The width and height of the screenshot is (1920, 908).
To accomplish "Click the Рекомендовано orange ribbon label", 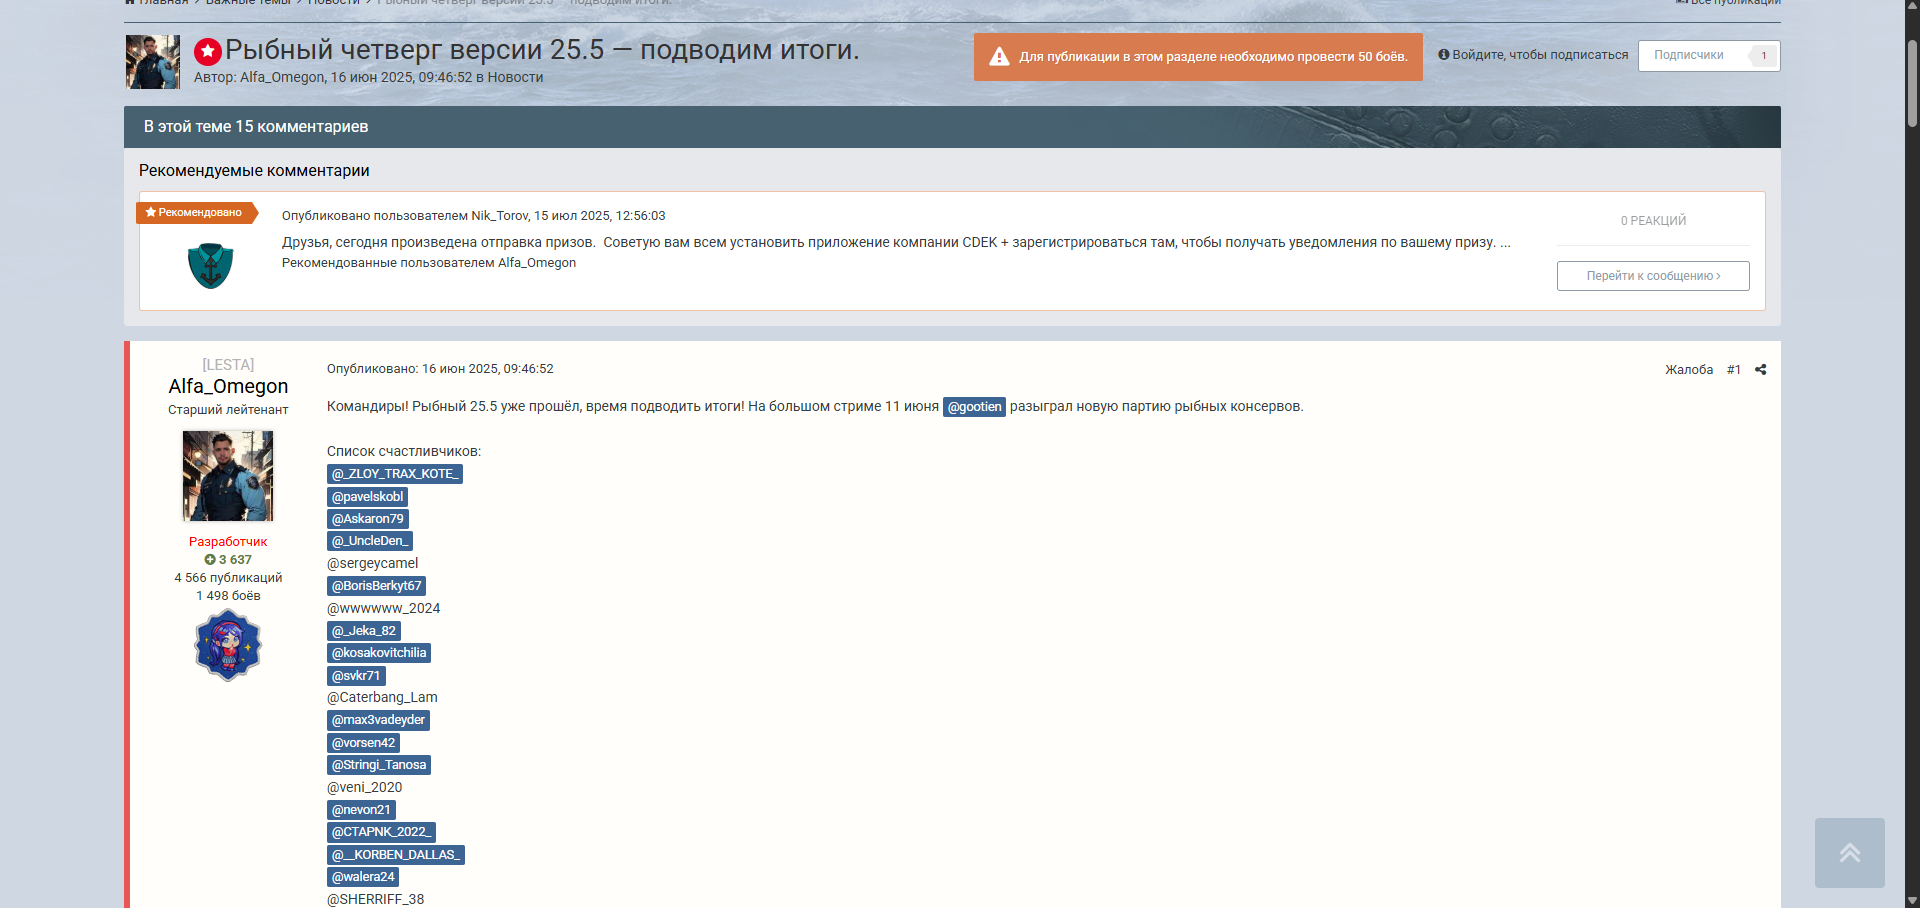I will (x=198, y=213).
